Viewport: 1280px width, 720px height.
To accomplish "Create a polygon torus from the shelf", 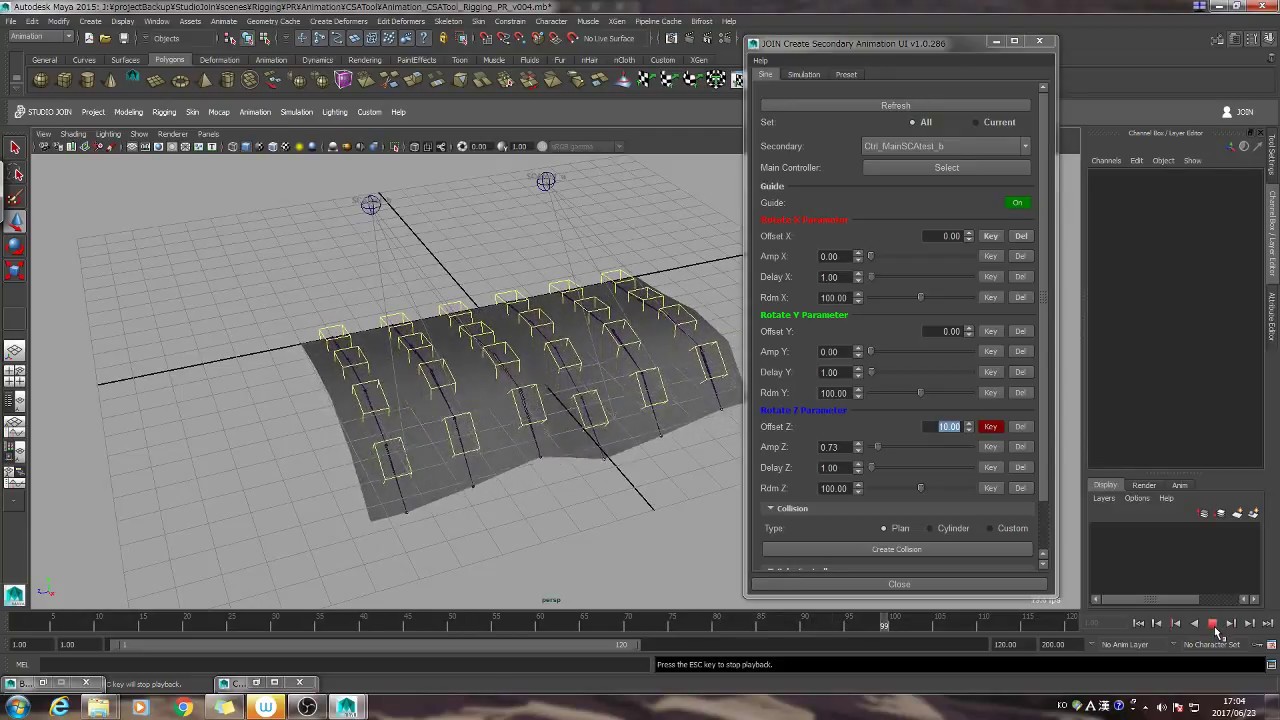I will click(x=181, y=80).
